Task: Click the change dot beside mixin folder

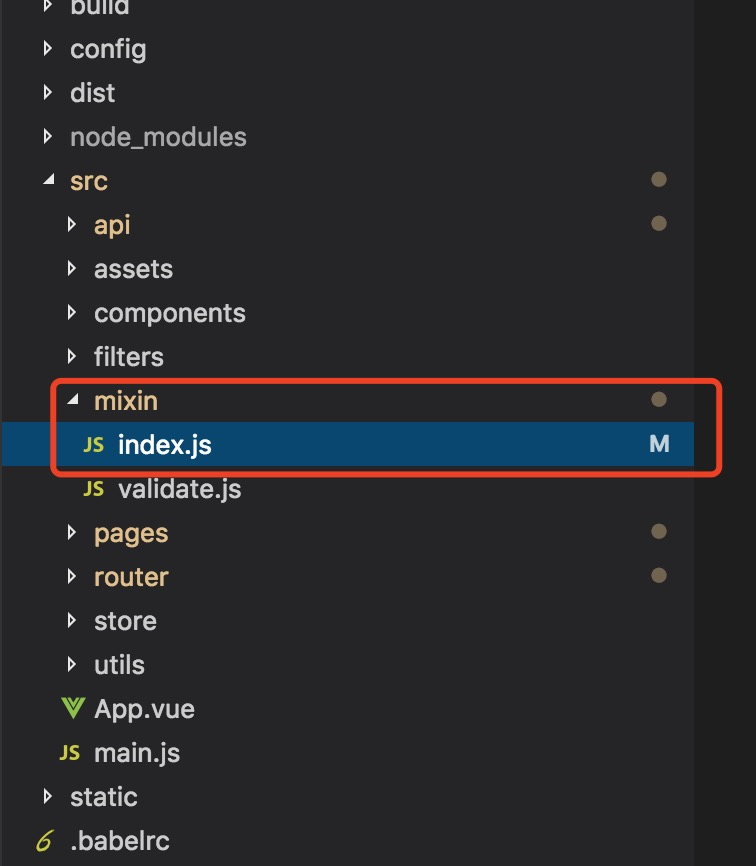Action: (x=658, y=400)
